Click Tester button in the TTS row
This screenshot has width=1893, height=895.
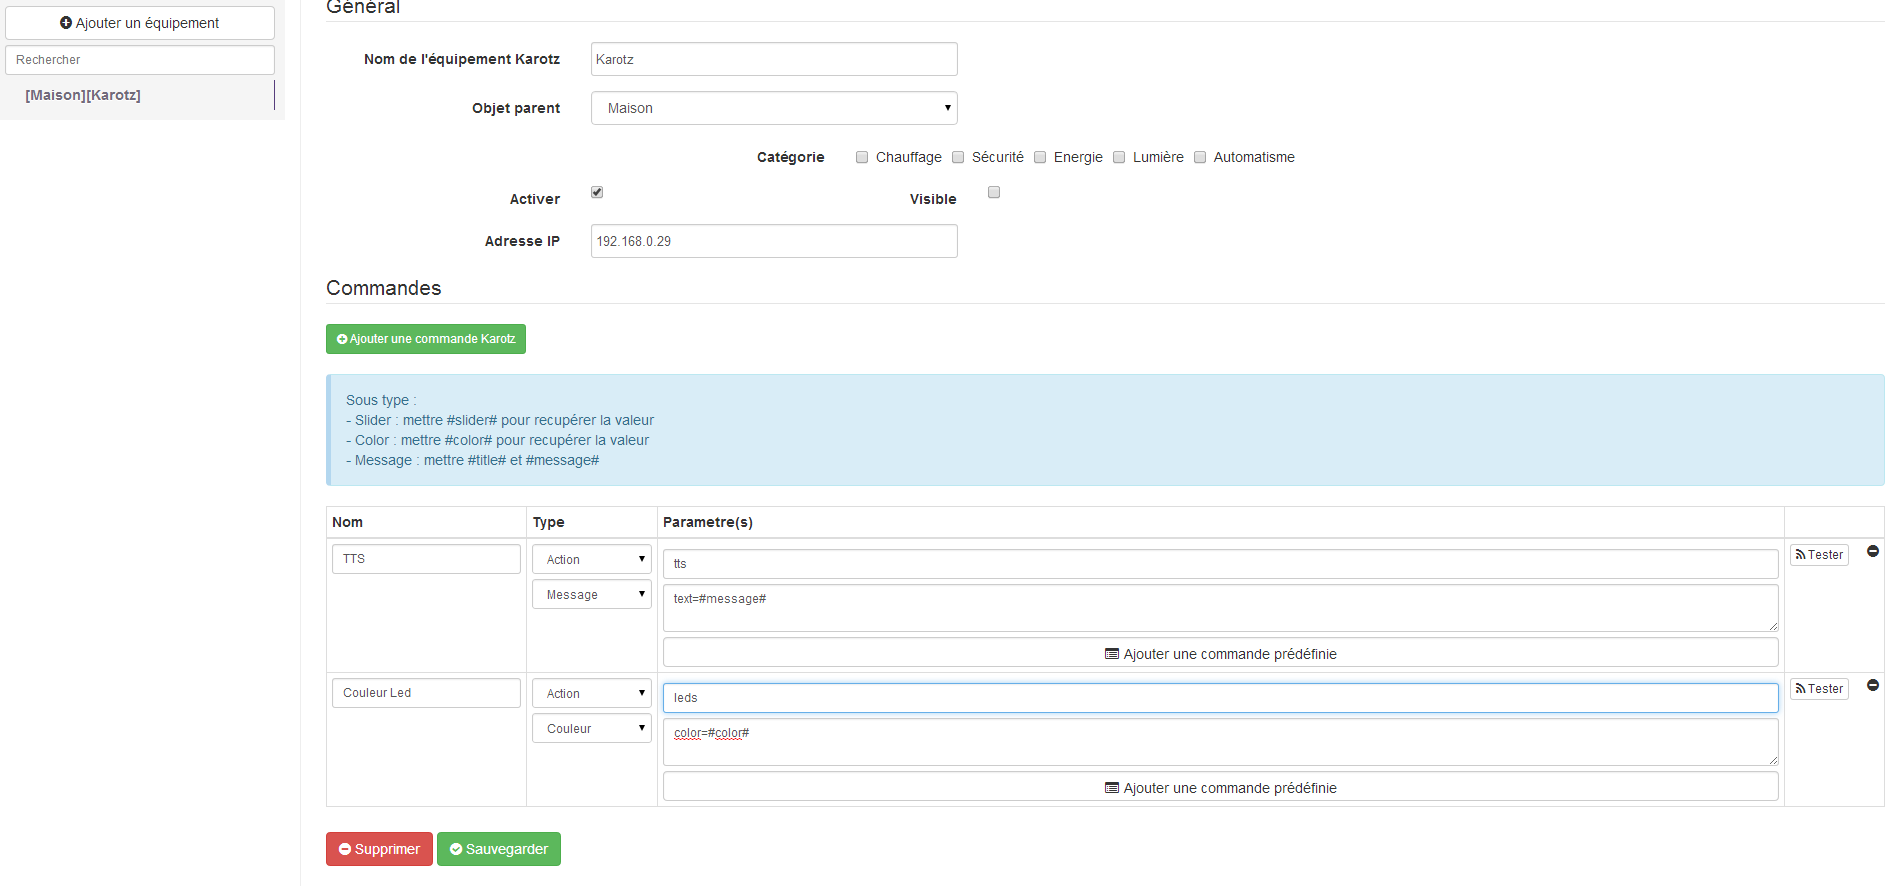click(1819, 555)
